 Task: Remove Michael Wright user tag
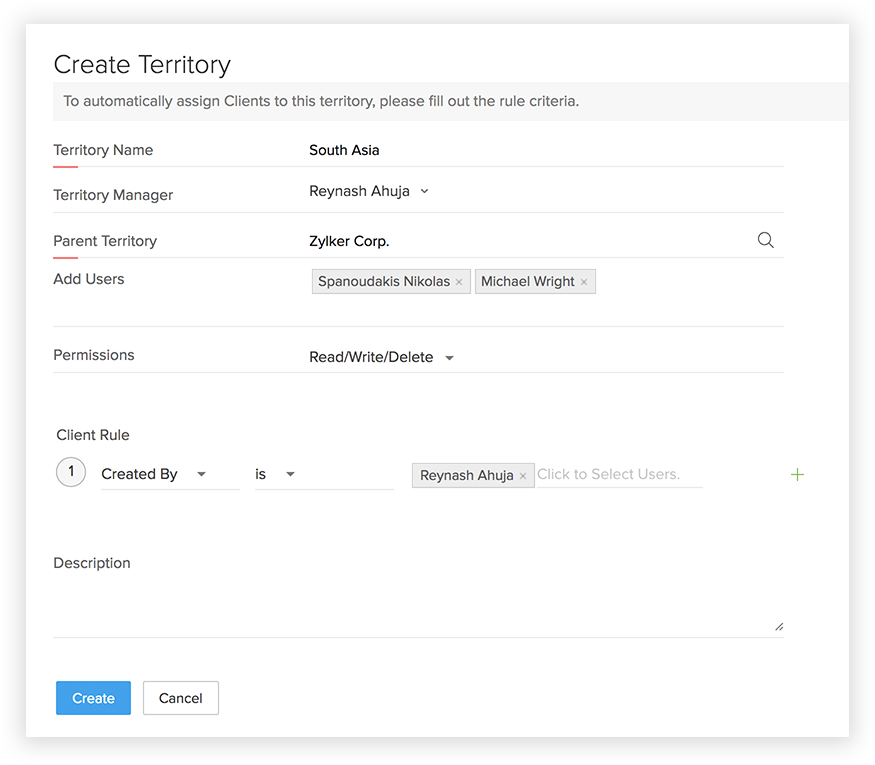(584, 282)
